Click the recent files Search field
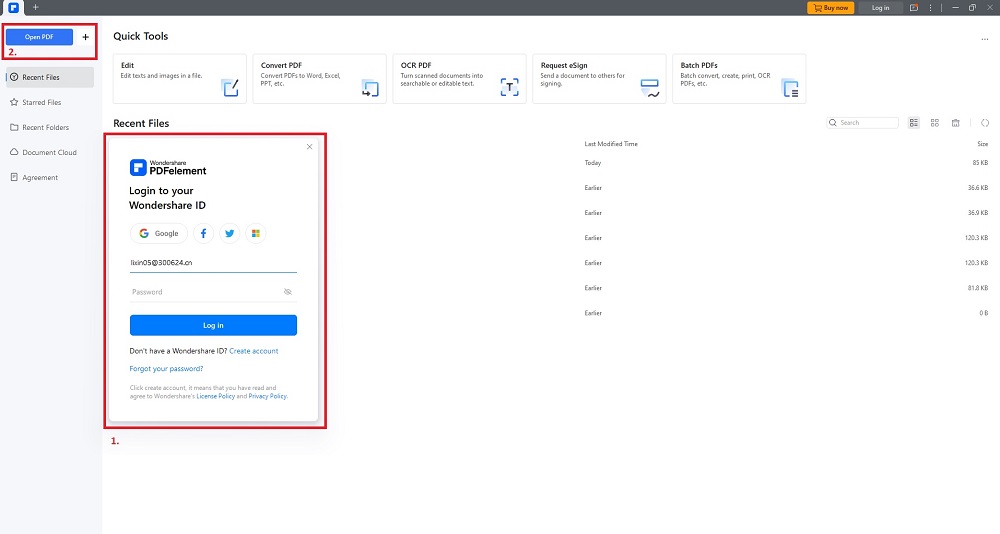The width and height of the screenshot is (1000, 534). (x=862, y=122)
